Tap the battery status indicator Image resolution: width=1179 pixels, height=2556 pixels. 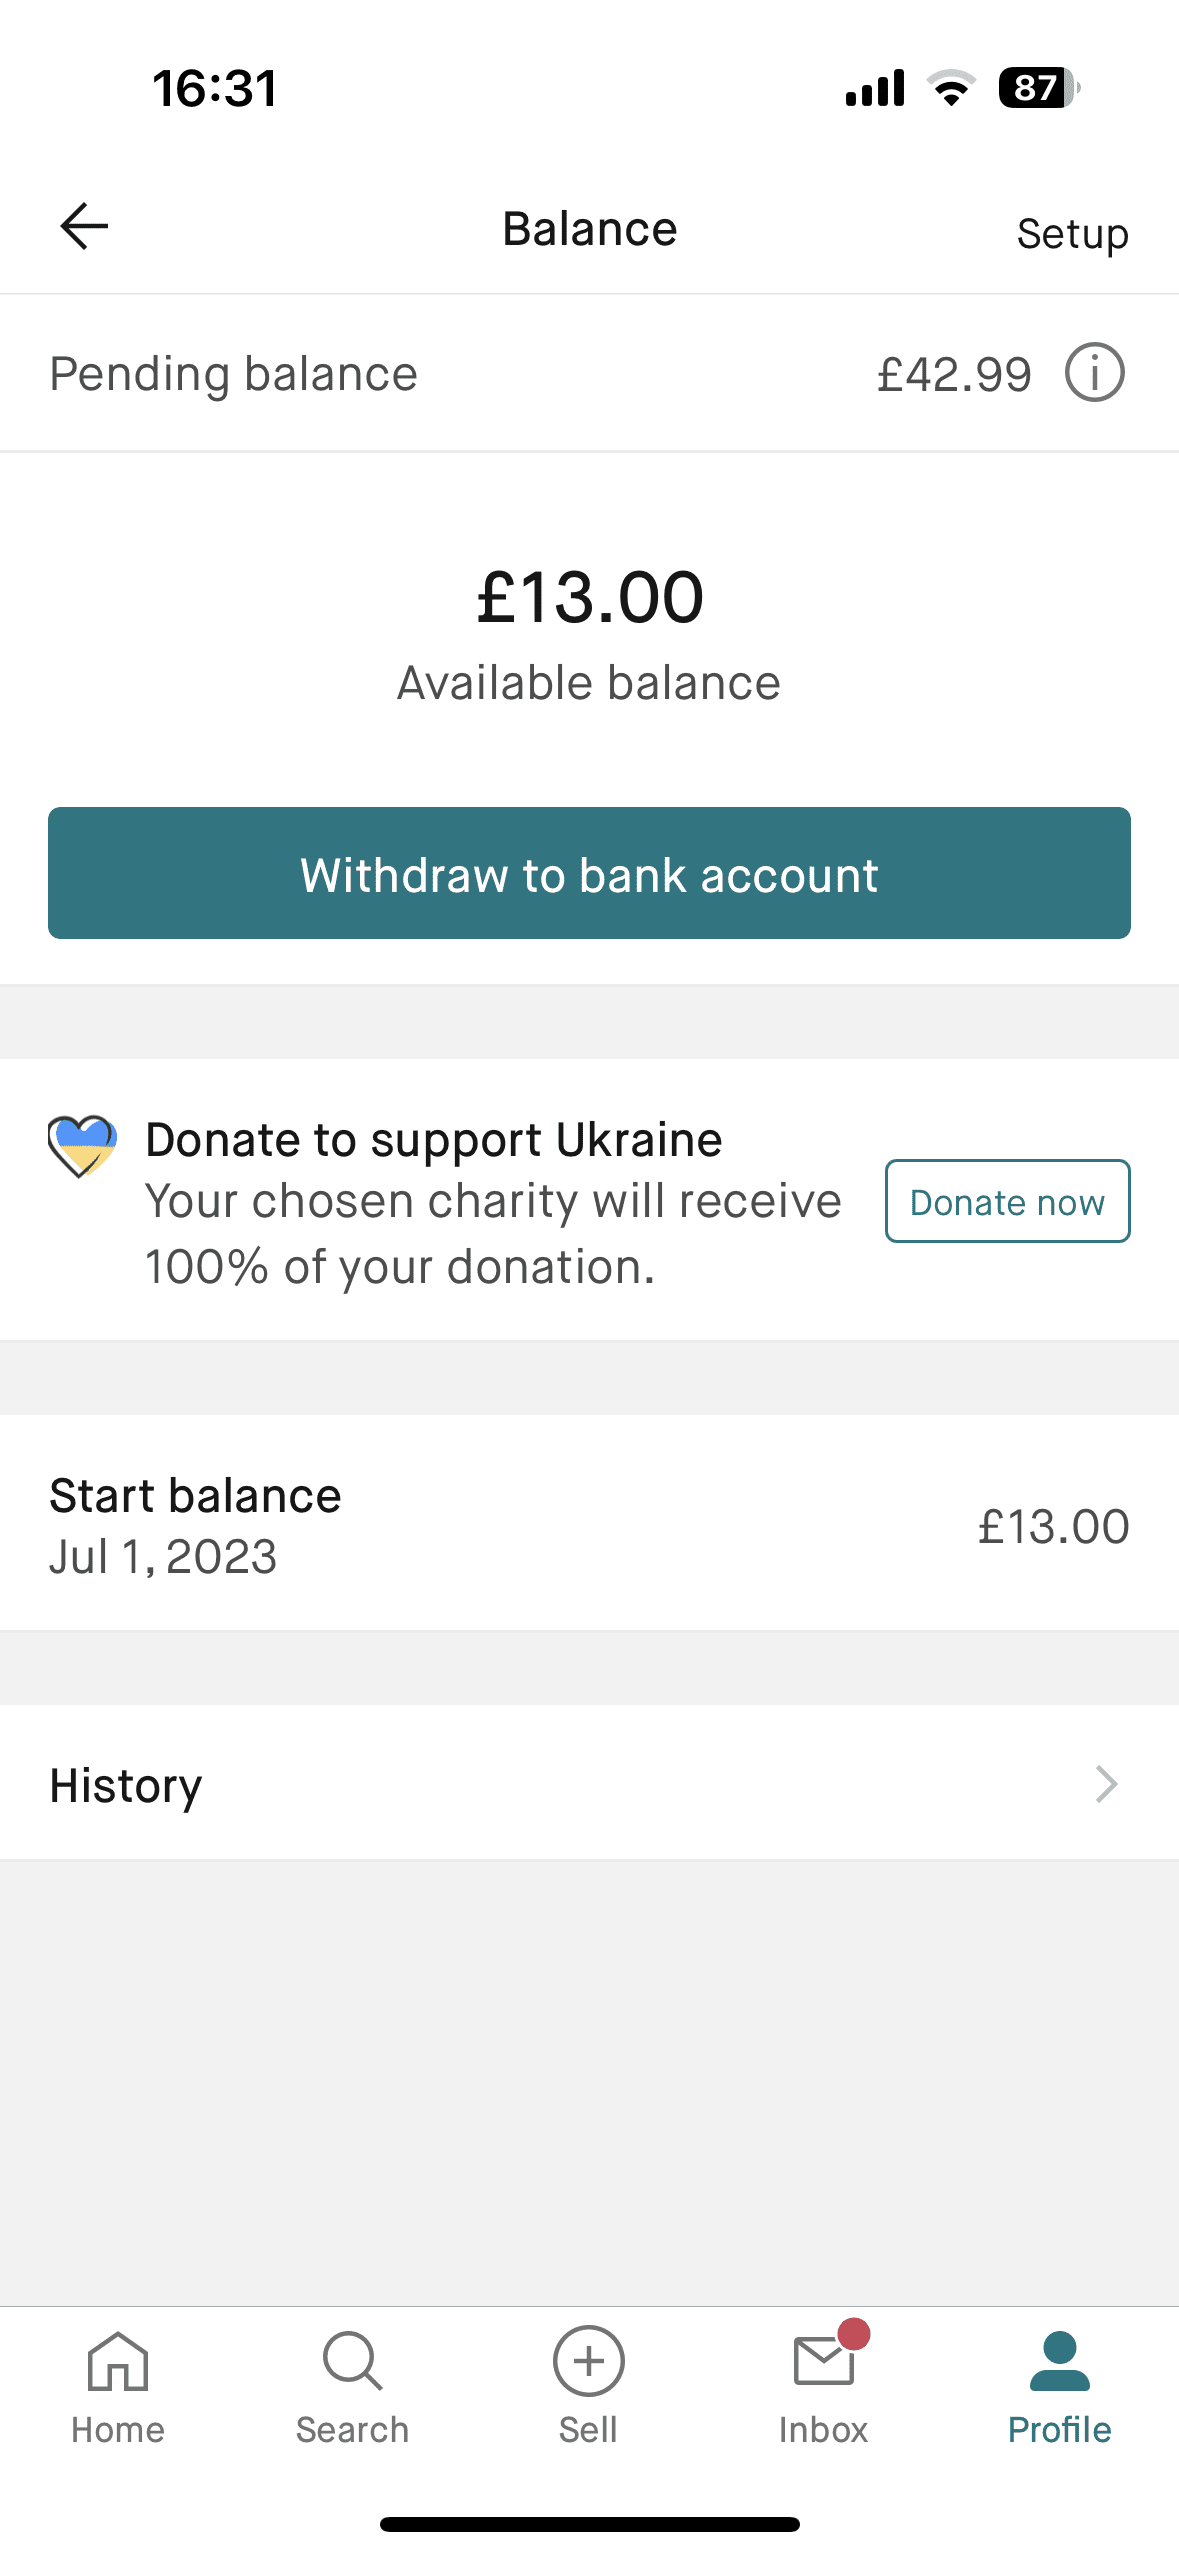(x=1038, y=88)
